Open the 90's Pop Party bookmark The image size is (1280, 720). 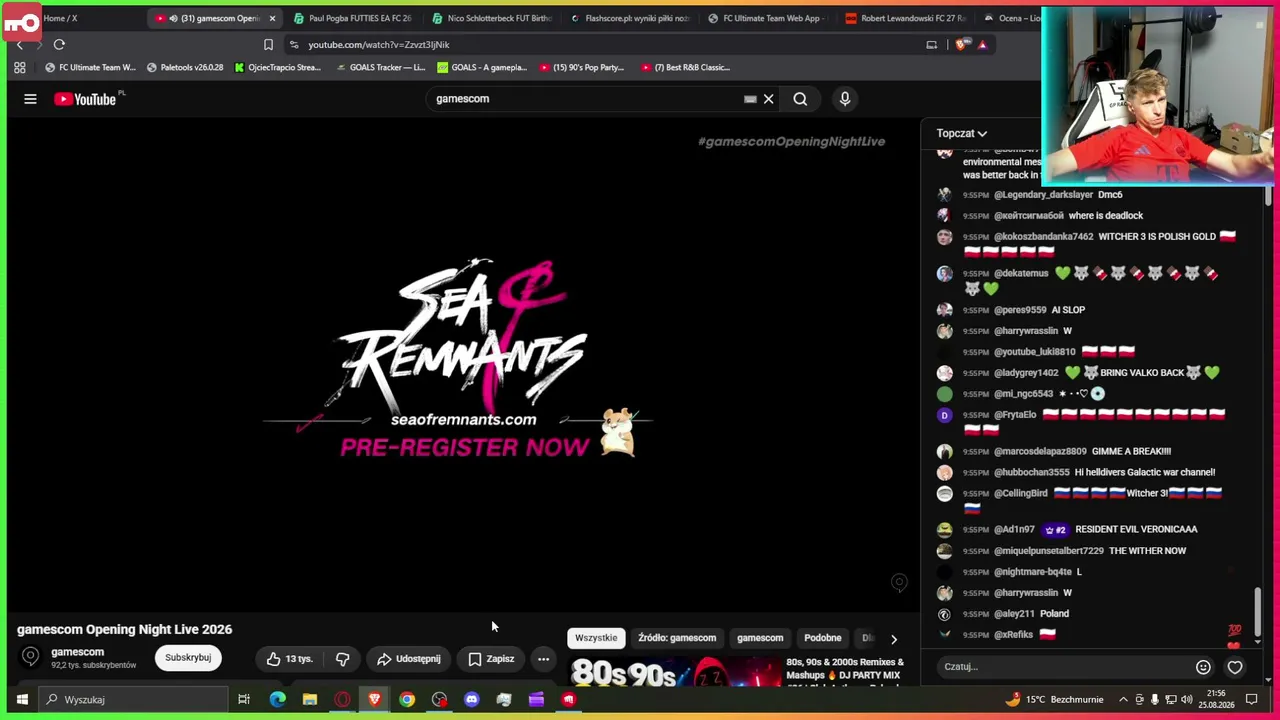click(581, 68)
